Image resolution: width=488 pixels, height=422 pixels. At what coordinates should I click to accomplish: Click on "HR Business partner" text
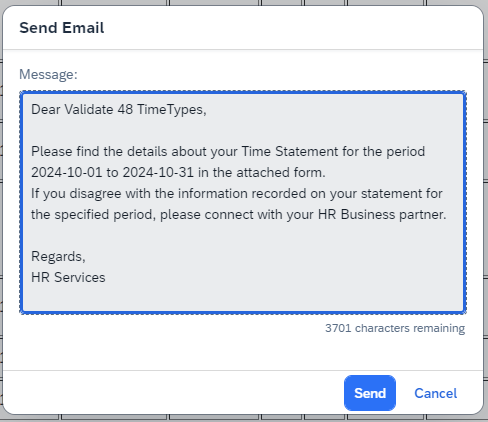[x=382, y=215]
